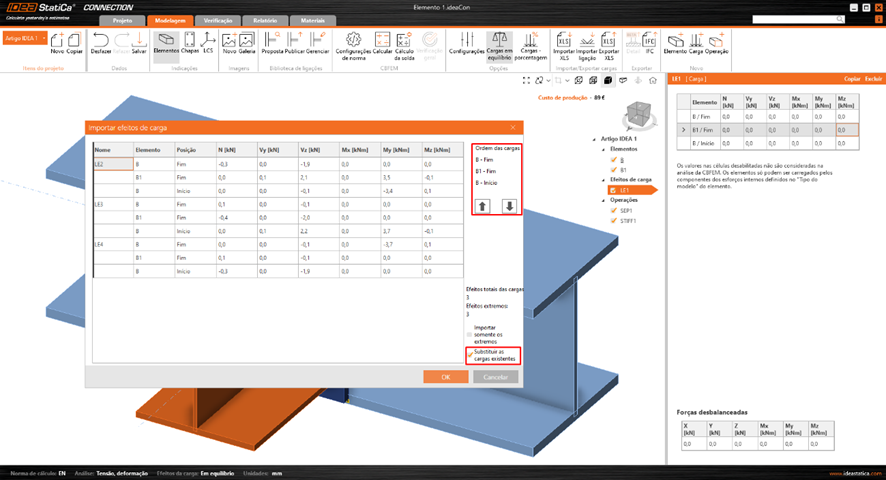
Task: Open the Relatório tab
Action: [x=266, y=20]
